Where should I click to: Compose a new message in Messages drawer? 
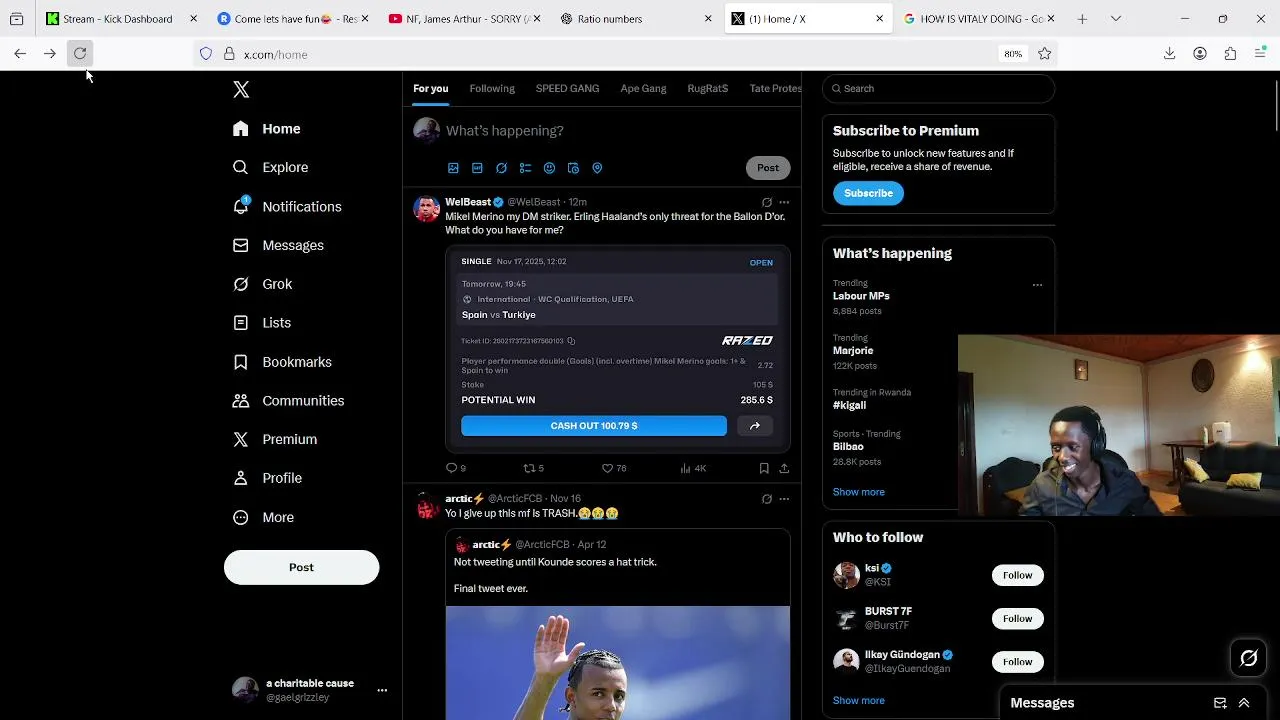coord(1220,703)
